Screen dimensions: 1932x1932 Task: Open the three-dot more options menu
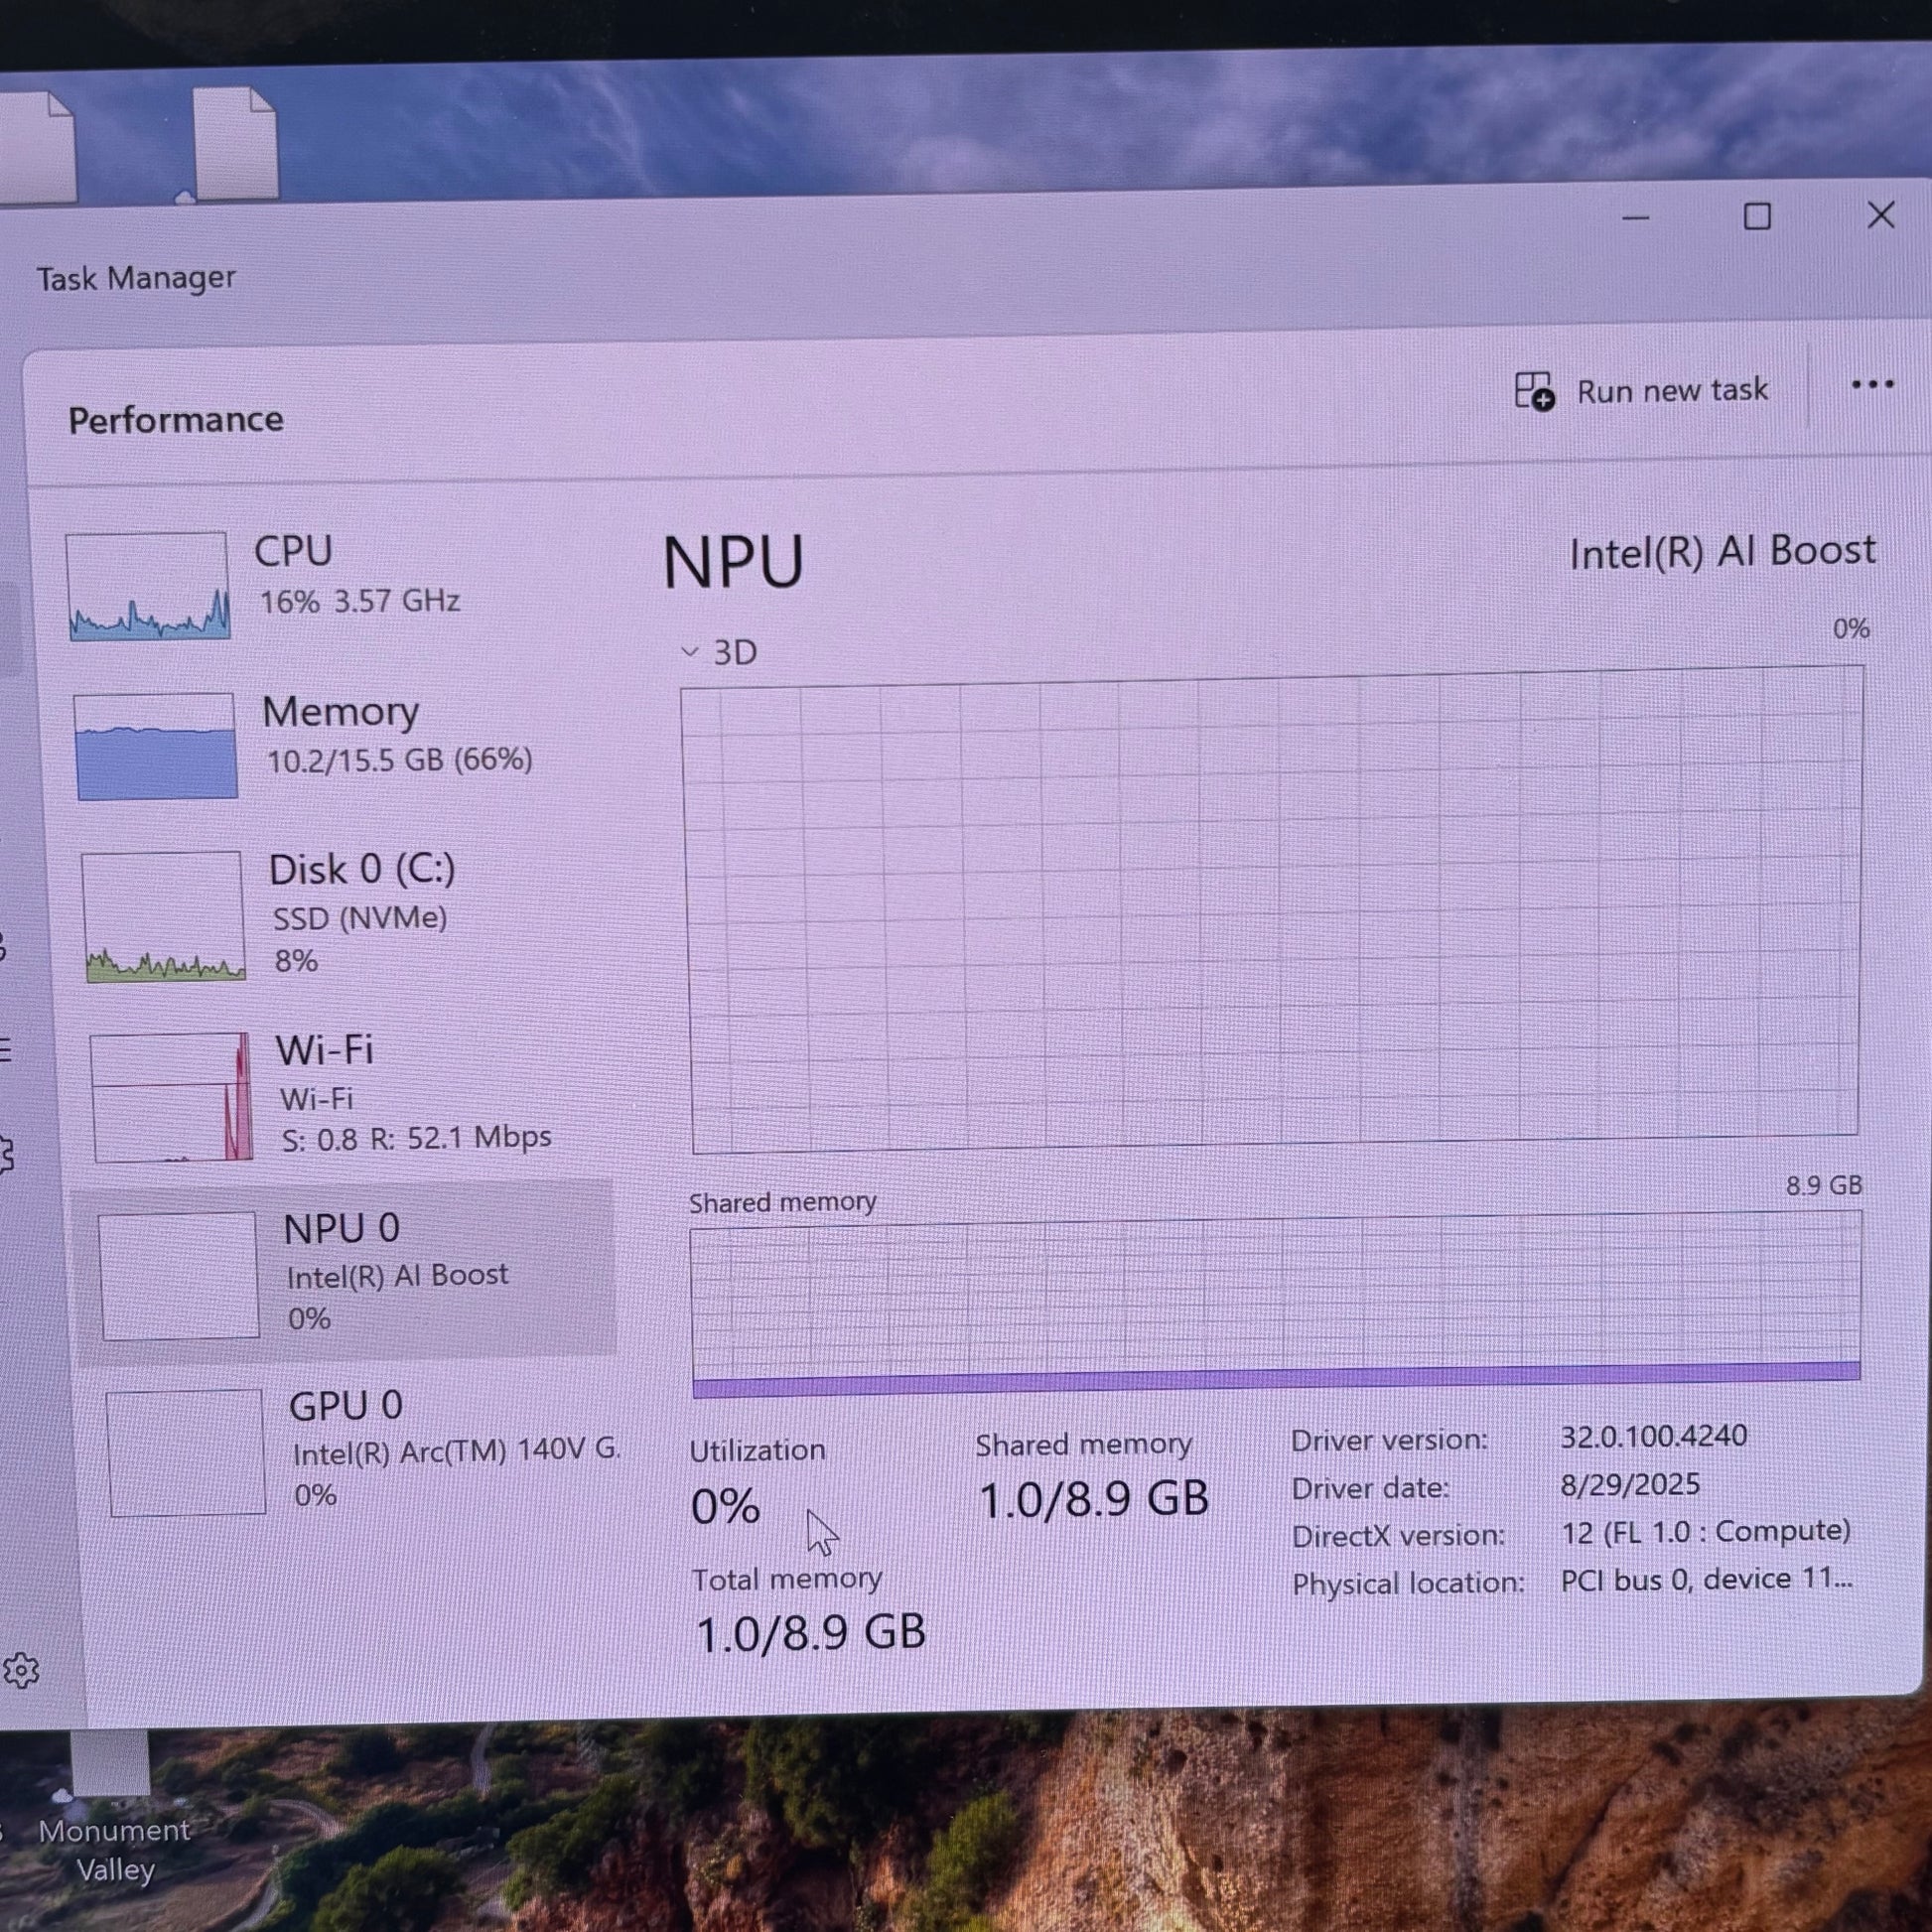pyautogui.click(x=1872, y=384)
